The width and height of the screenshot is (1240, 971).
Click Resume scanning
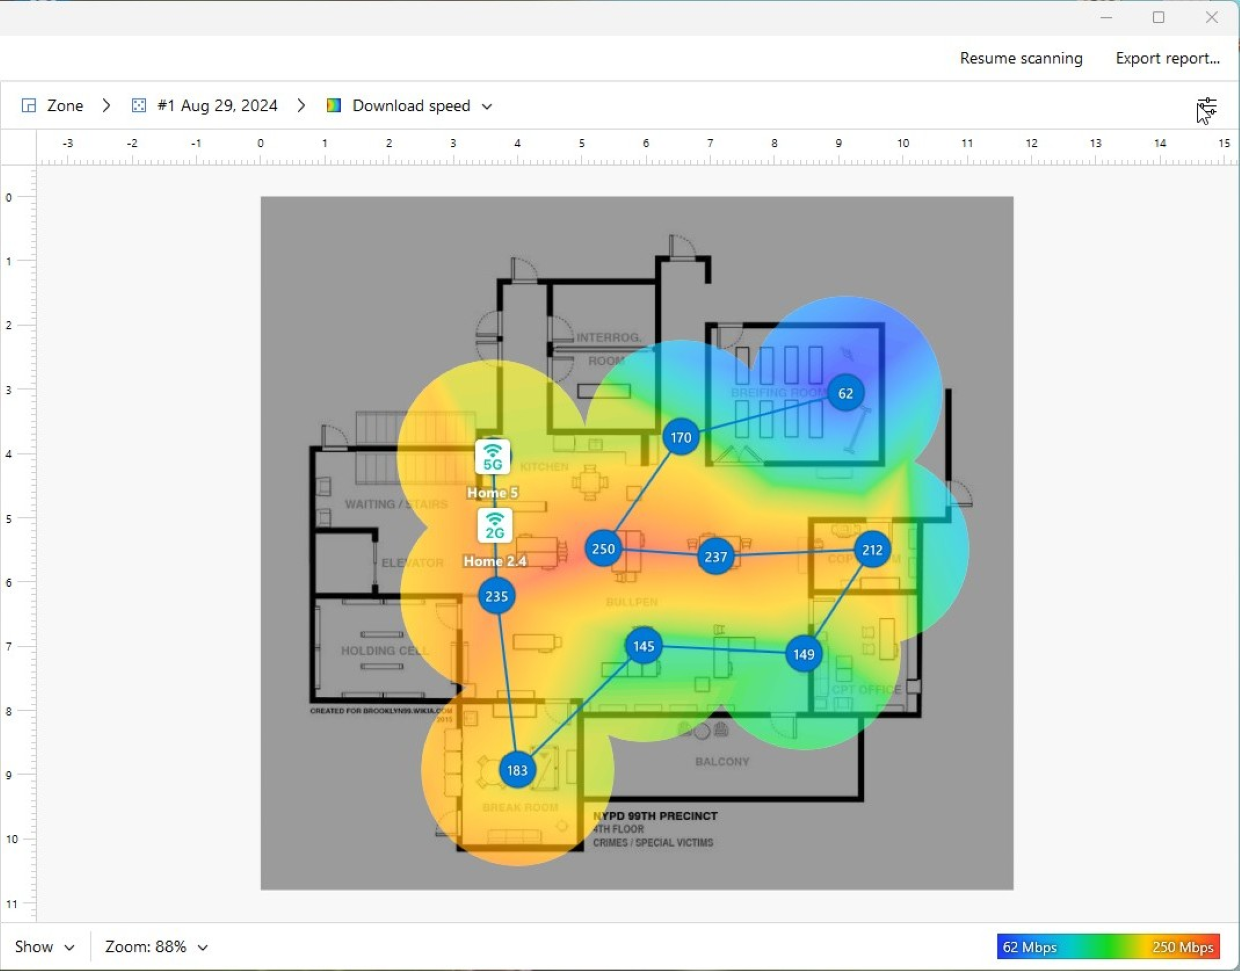[x=1020, y=58]
